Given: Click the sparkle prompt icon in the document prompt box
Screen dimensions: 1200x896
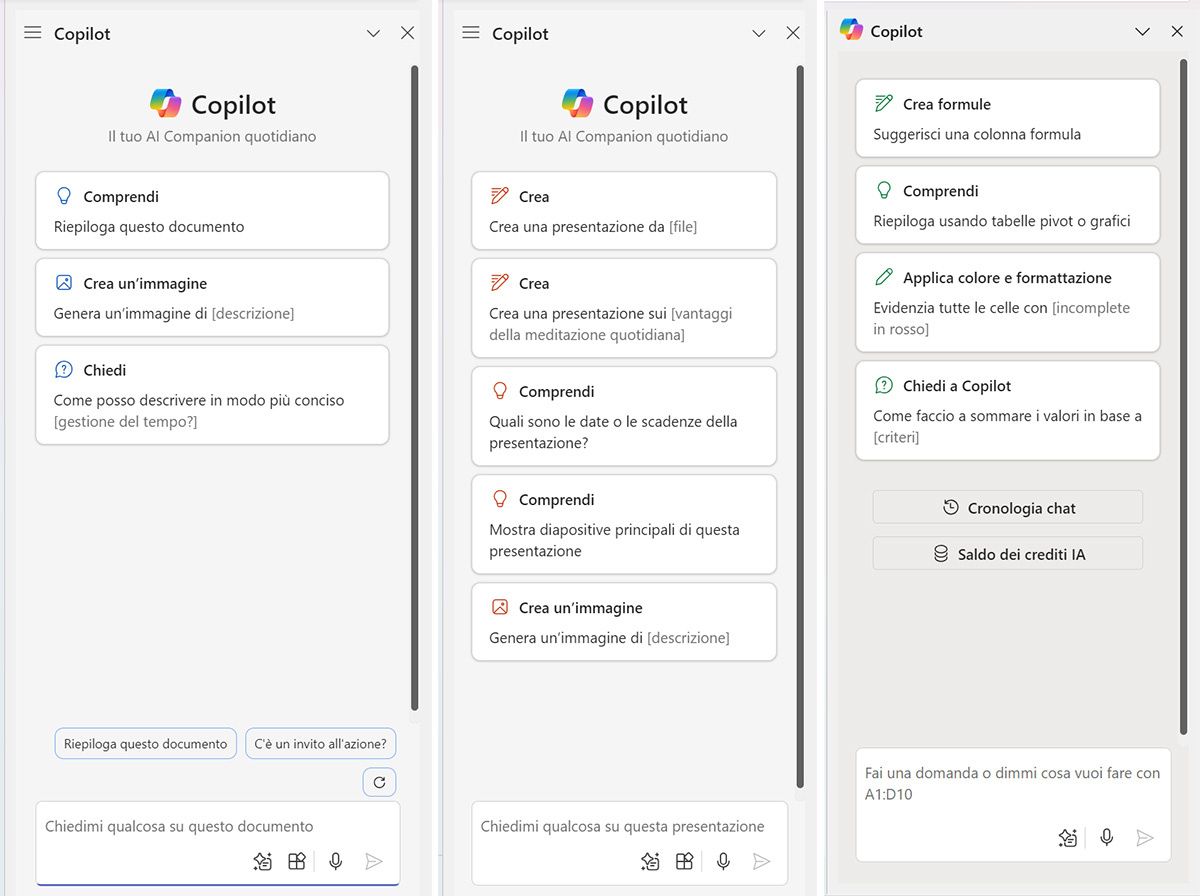Looking at the screenshot, I should pyautogui.click(x=262, y=861).
